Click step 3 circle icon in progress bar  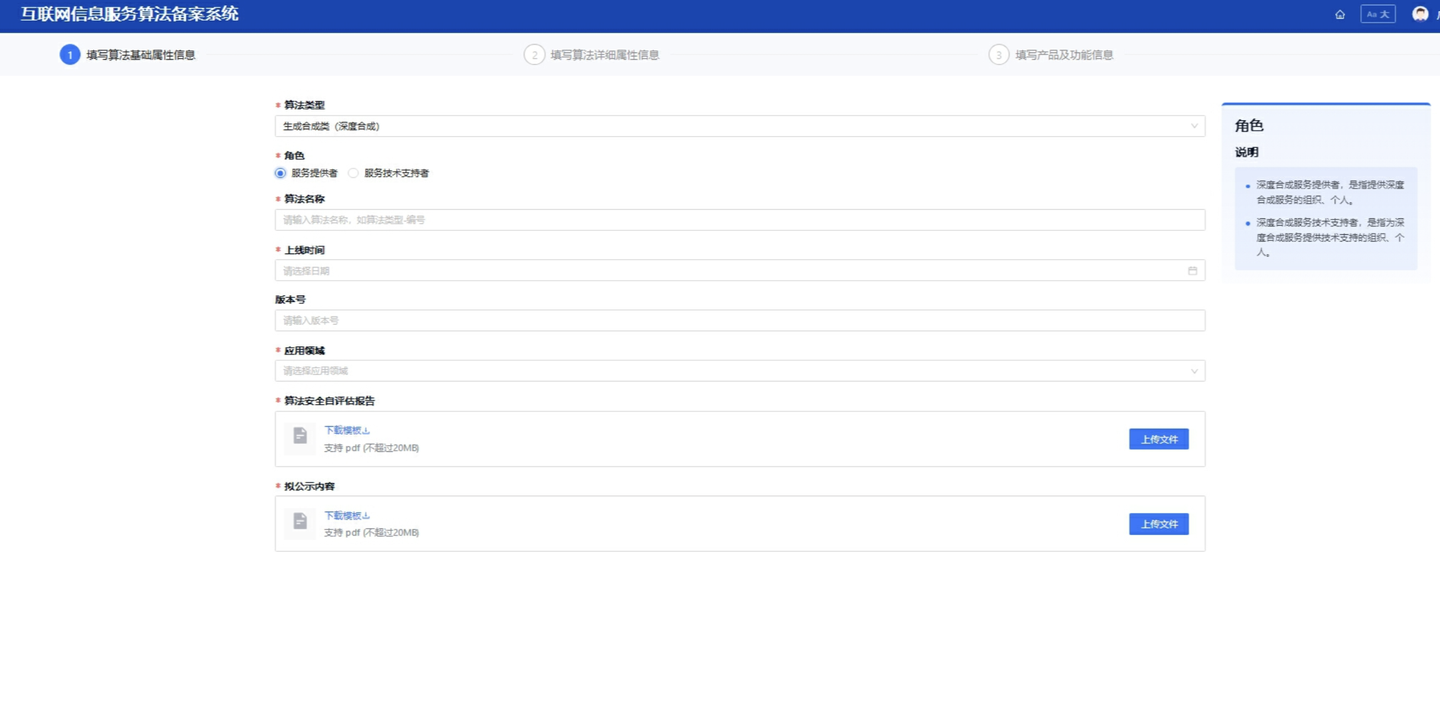pyautogui.click(x=998, y=55)
